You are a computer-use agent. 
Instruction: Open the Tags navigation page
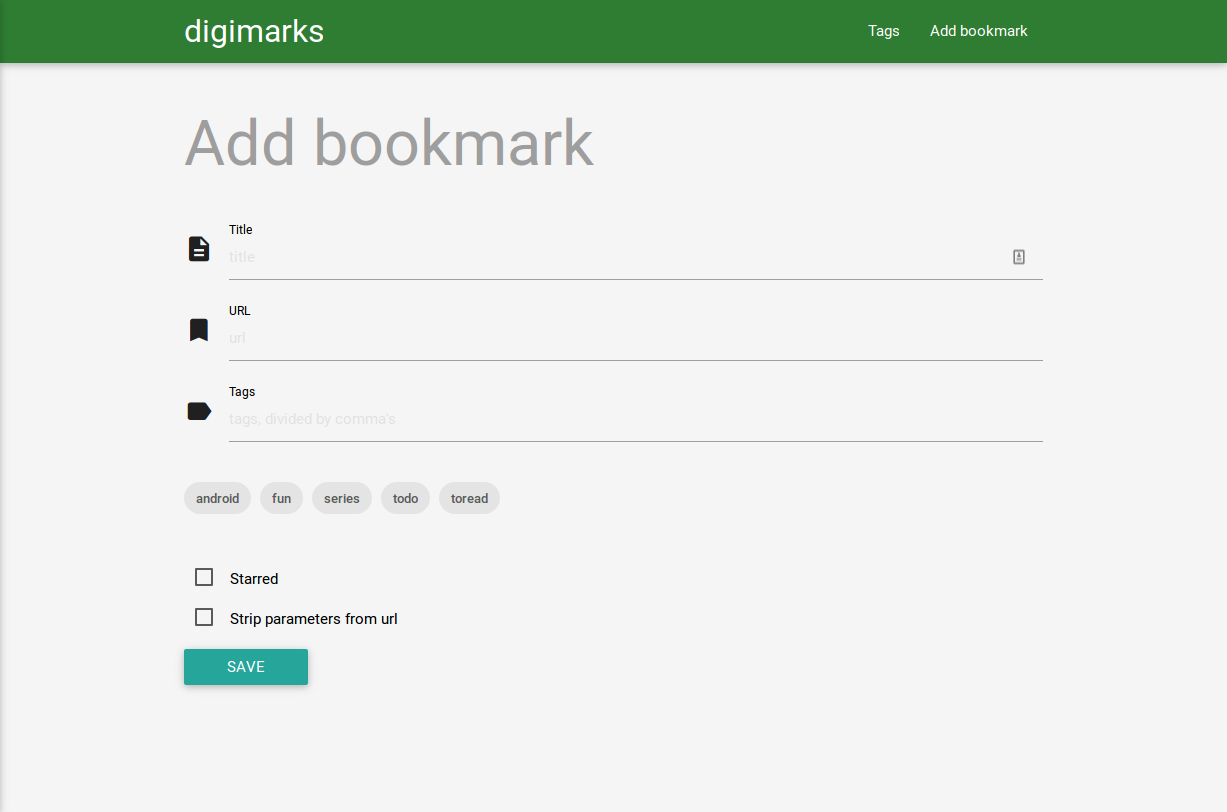[883, 31]
